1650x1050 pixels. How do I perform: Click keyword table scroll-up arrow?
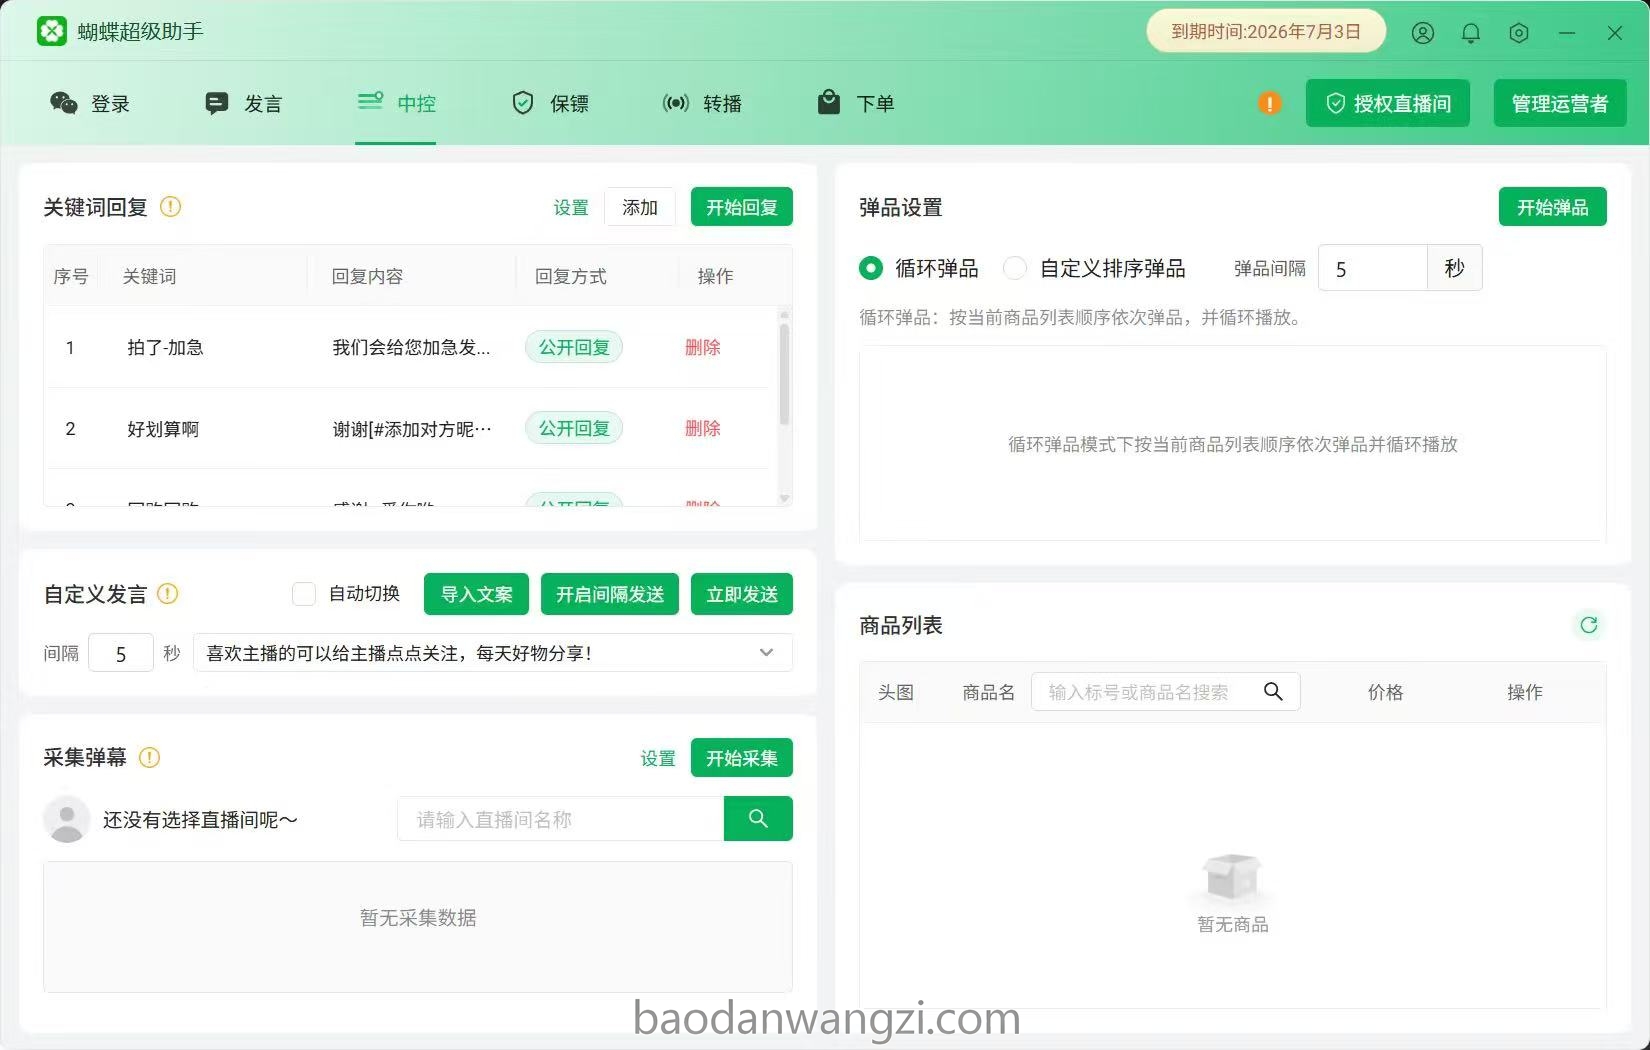tap(784, 314)
